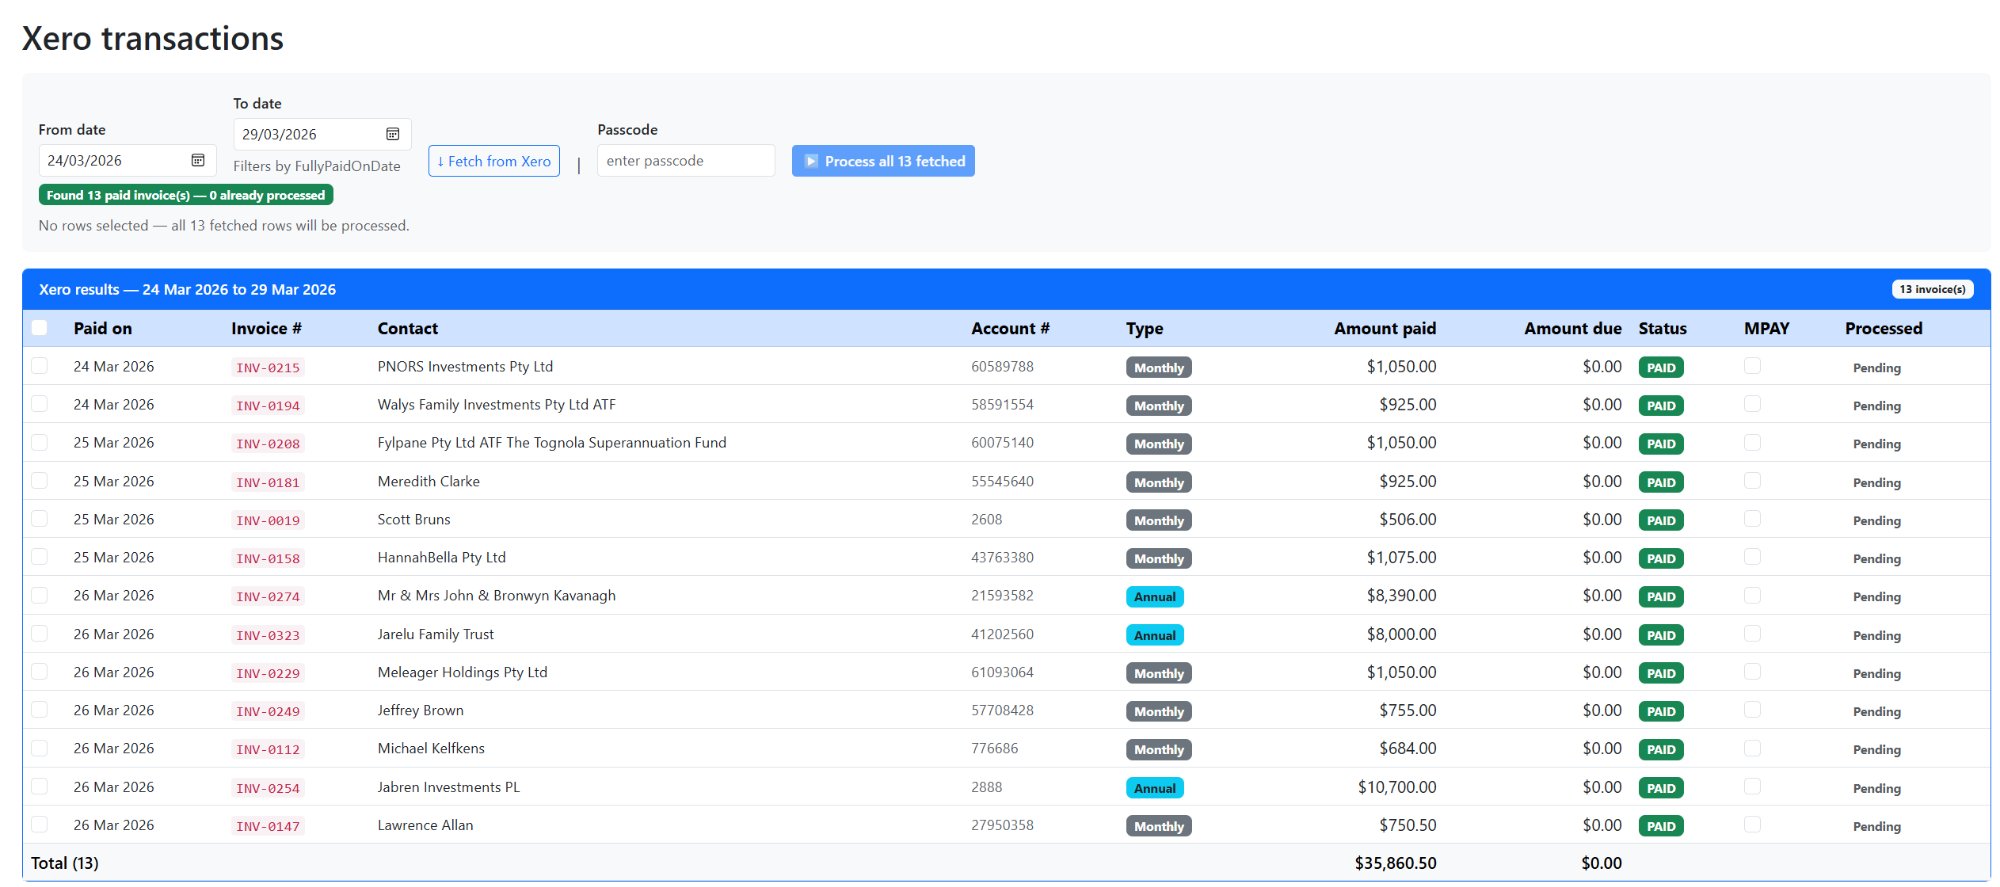Click Annual type badge for Jarelu Family Trust
Viewport: 2000px width, 887px height.
1155,635
